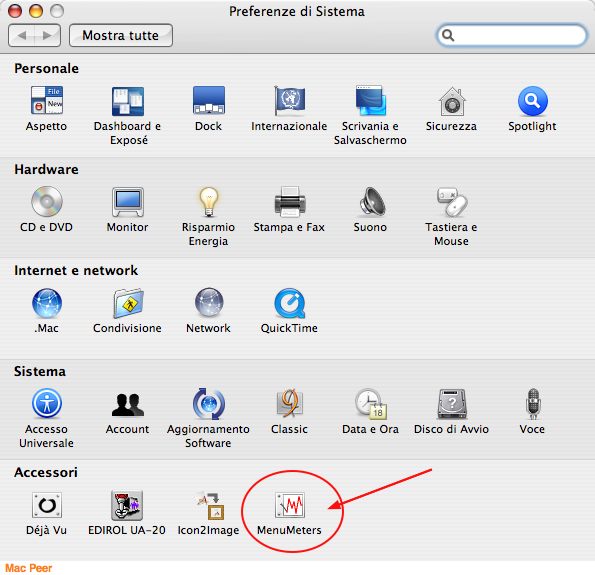Open the Internazionale flag icon
595x575 pixels.
[x=290, y=101]
